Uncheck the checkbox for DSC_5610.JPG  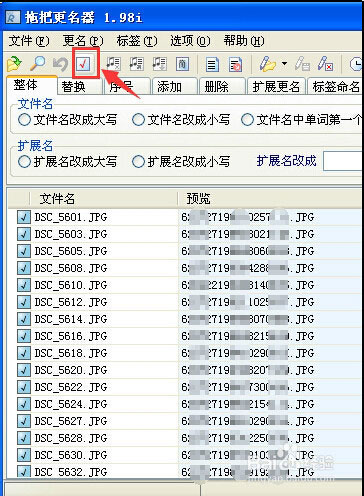coord(24,285)
